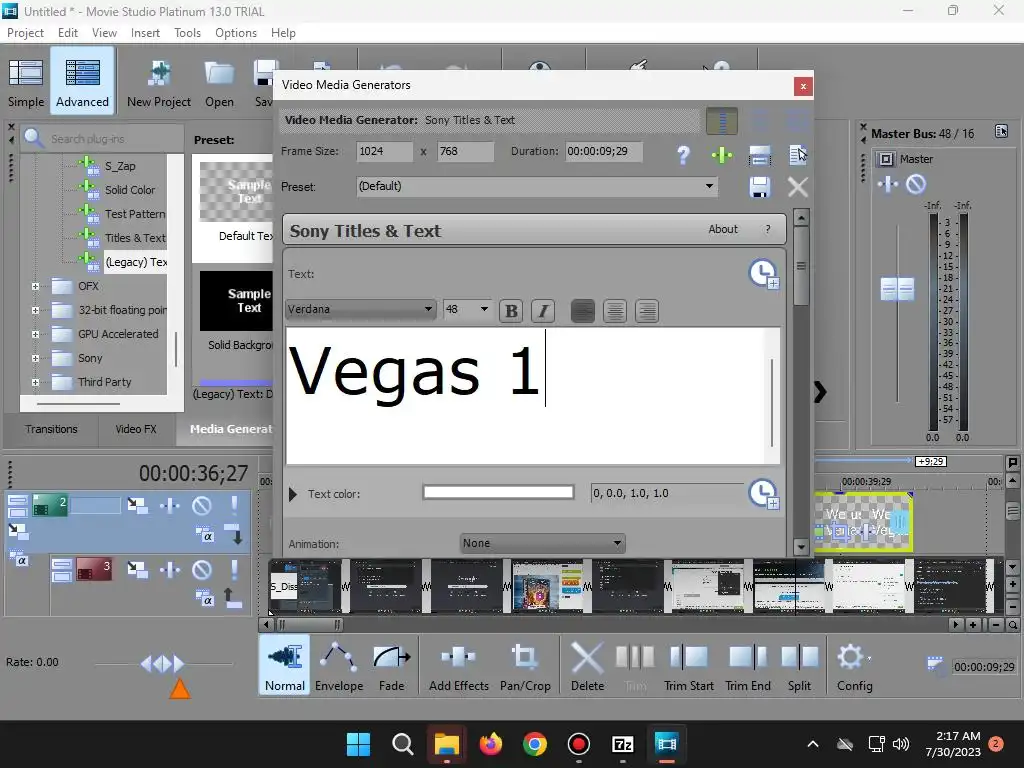
Task: Open the Animation dropdown set to None
Action: click(543, 543)
